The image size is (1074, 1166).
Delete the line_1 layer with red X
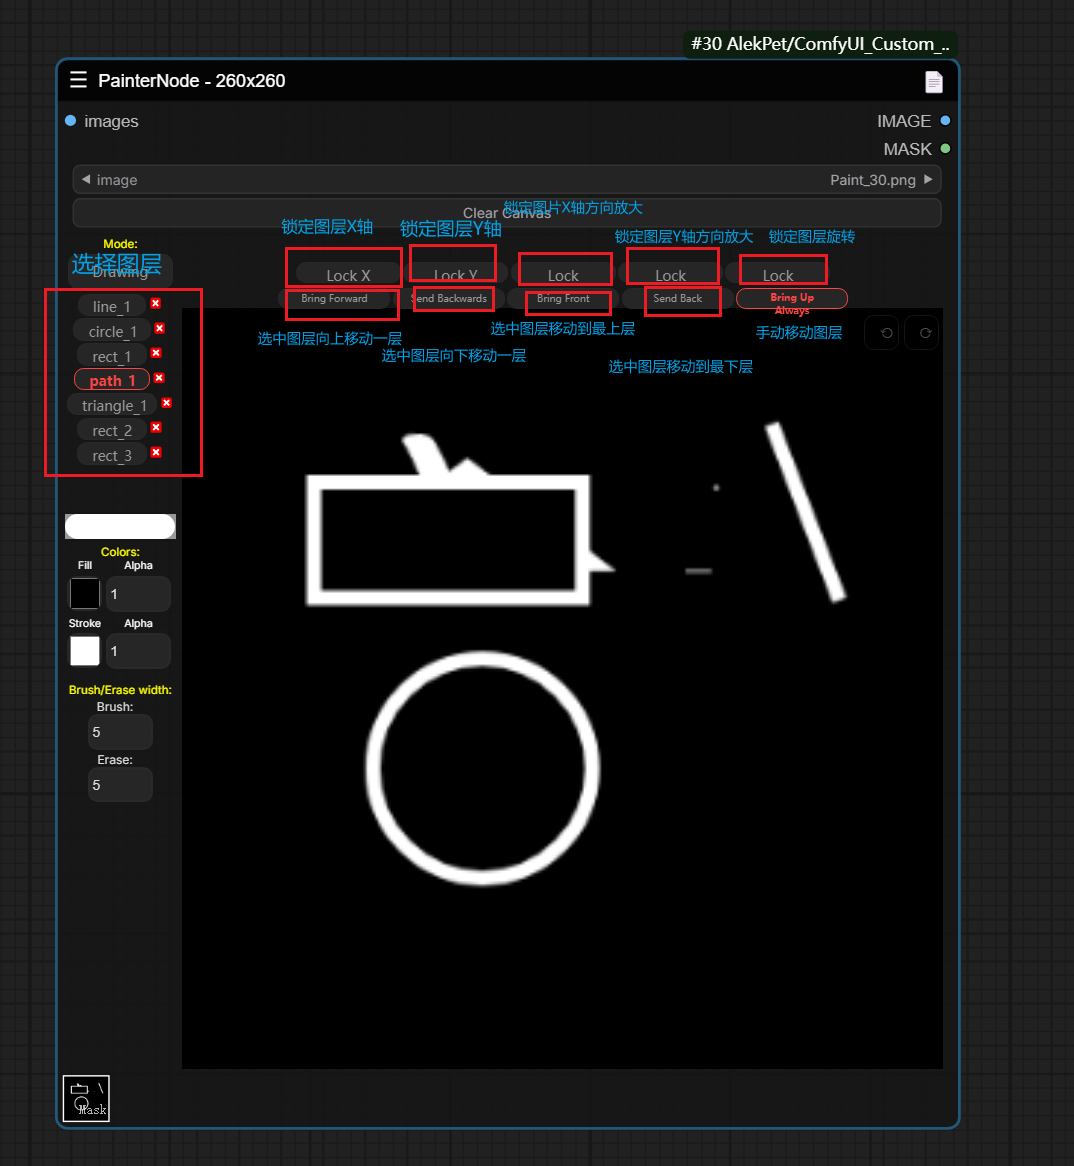(x=156, y=304)
